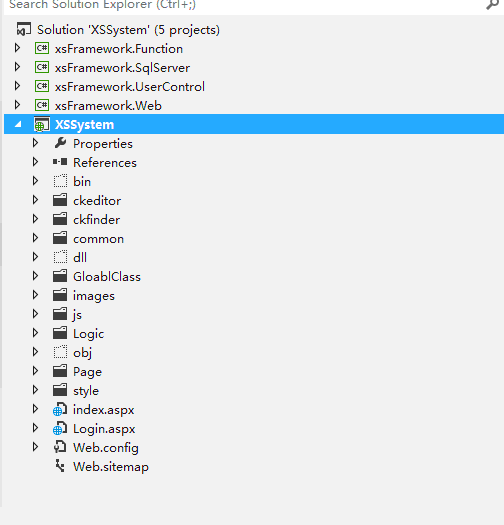Click the References node icon
This screenshot has height=525, width=504.
click(x=60, y=162)
